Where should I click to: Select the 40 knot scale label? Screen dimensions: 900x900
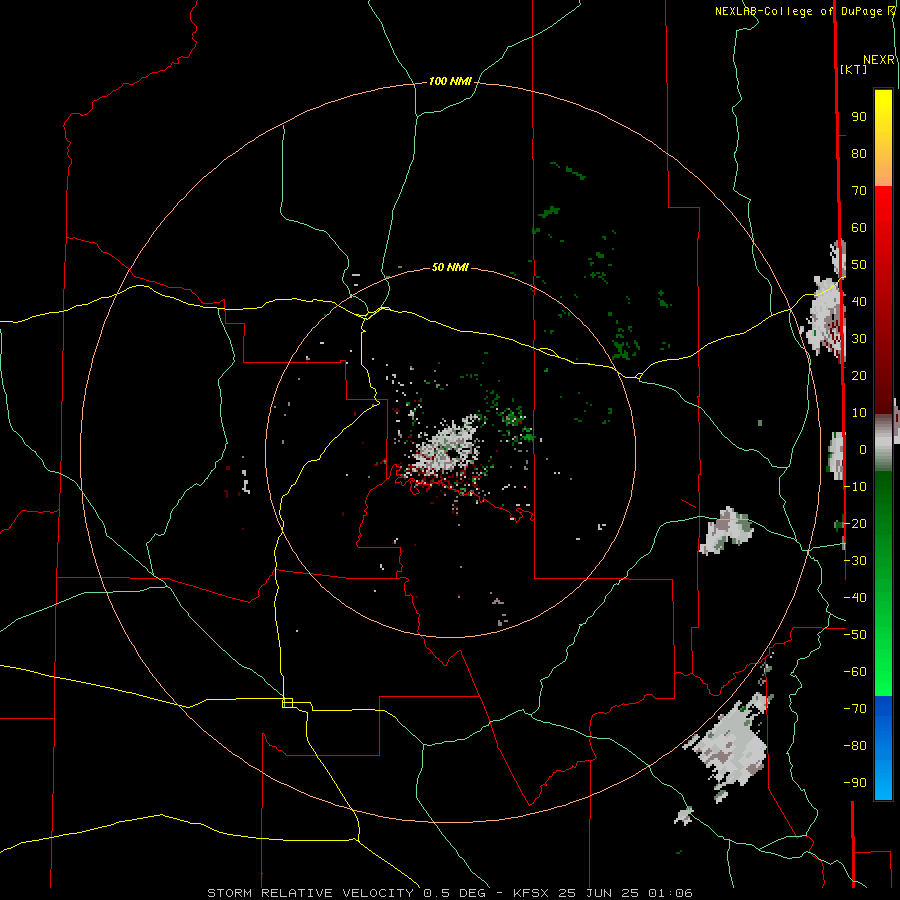click(x=859, y=302)
